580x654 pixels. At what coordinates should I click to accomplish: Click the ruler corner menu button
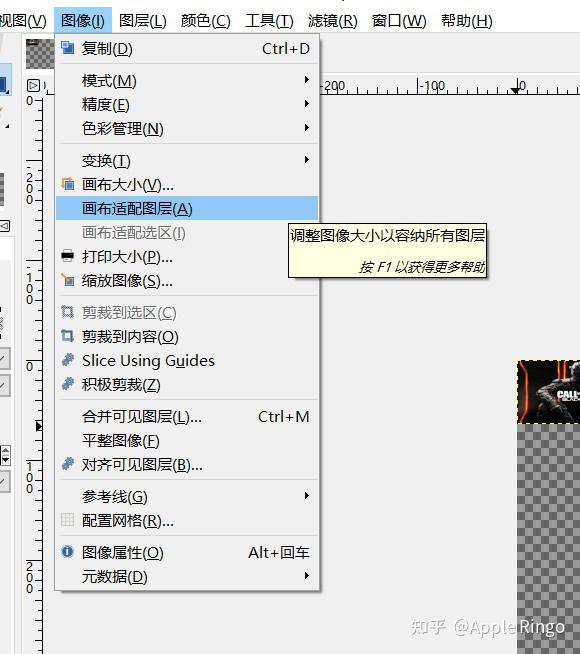33,86
